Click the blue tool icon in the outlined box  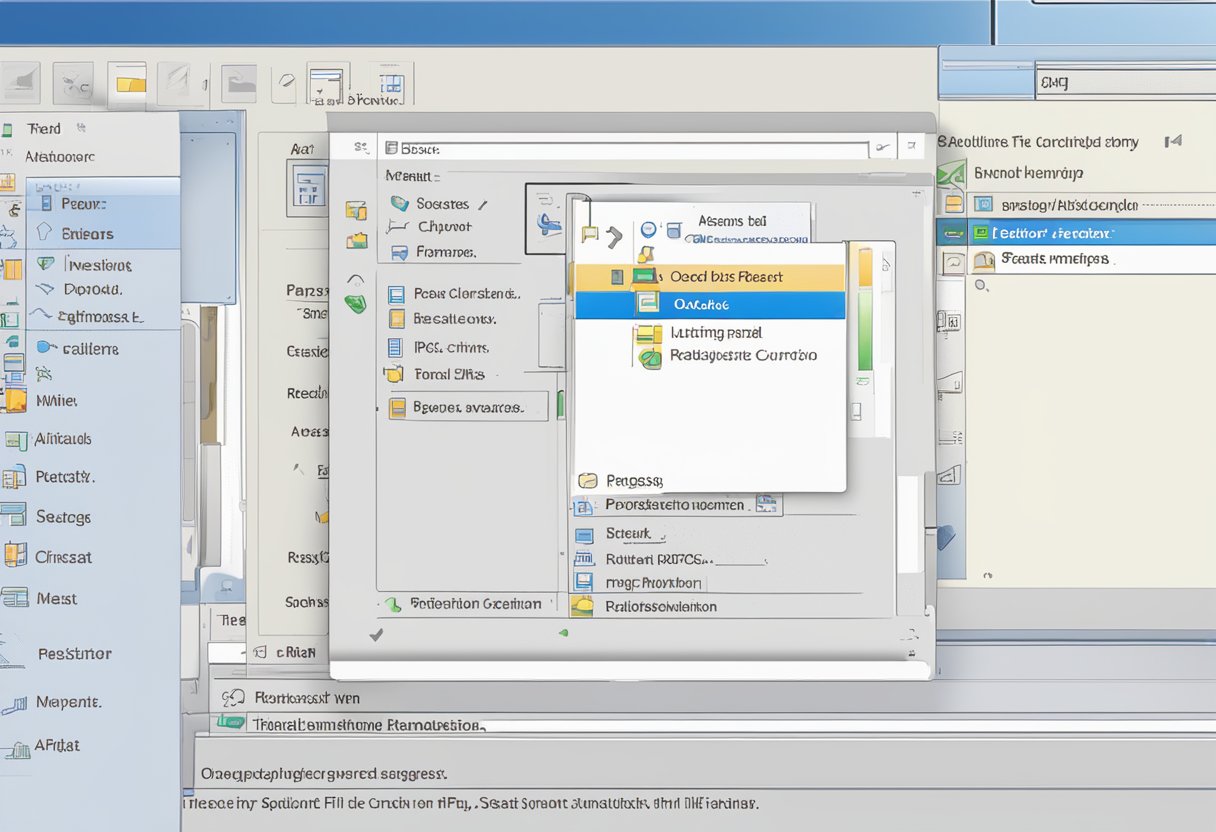tap(548, 224)
